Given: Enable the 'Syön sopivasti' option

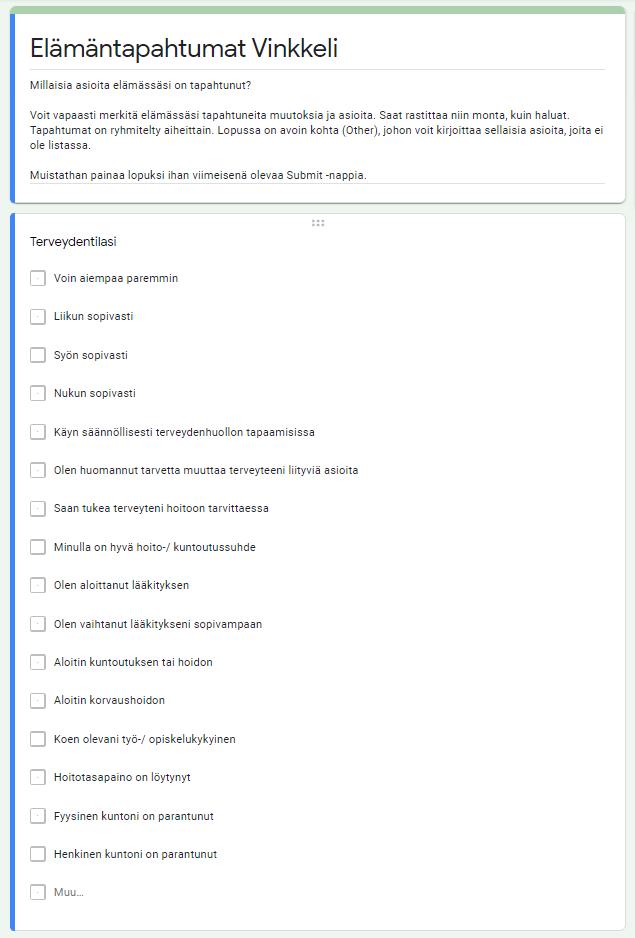Looking at the screenshot, I should coord(38,355).
